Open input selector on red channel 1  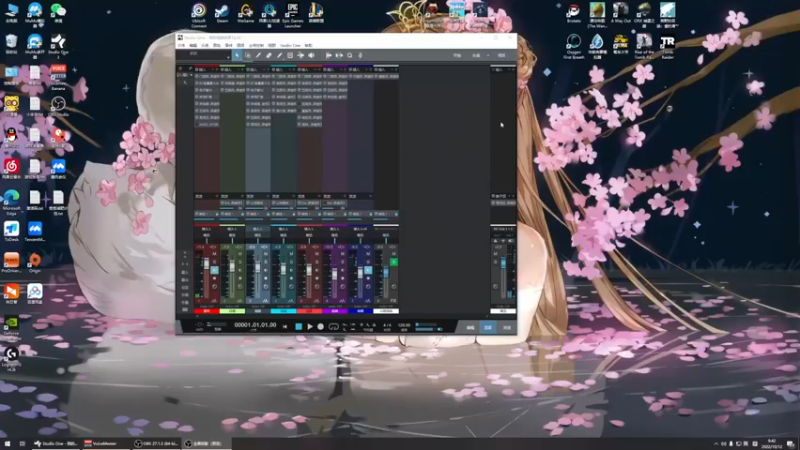(207, 229)
